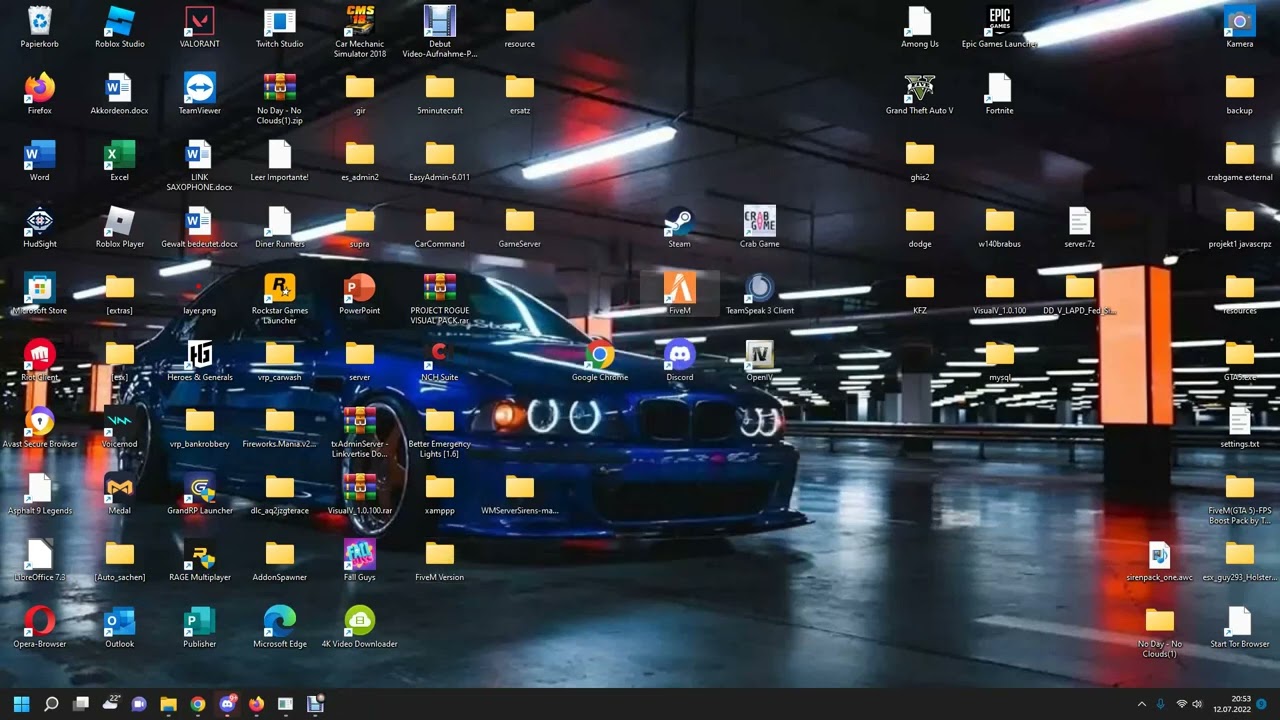This screenshot has height=720, width=1280.
Task: Select the Kamera desktop icon
Action: click(x=1240, y=27)
